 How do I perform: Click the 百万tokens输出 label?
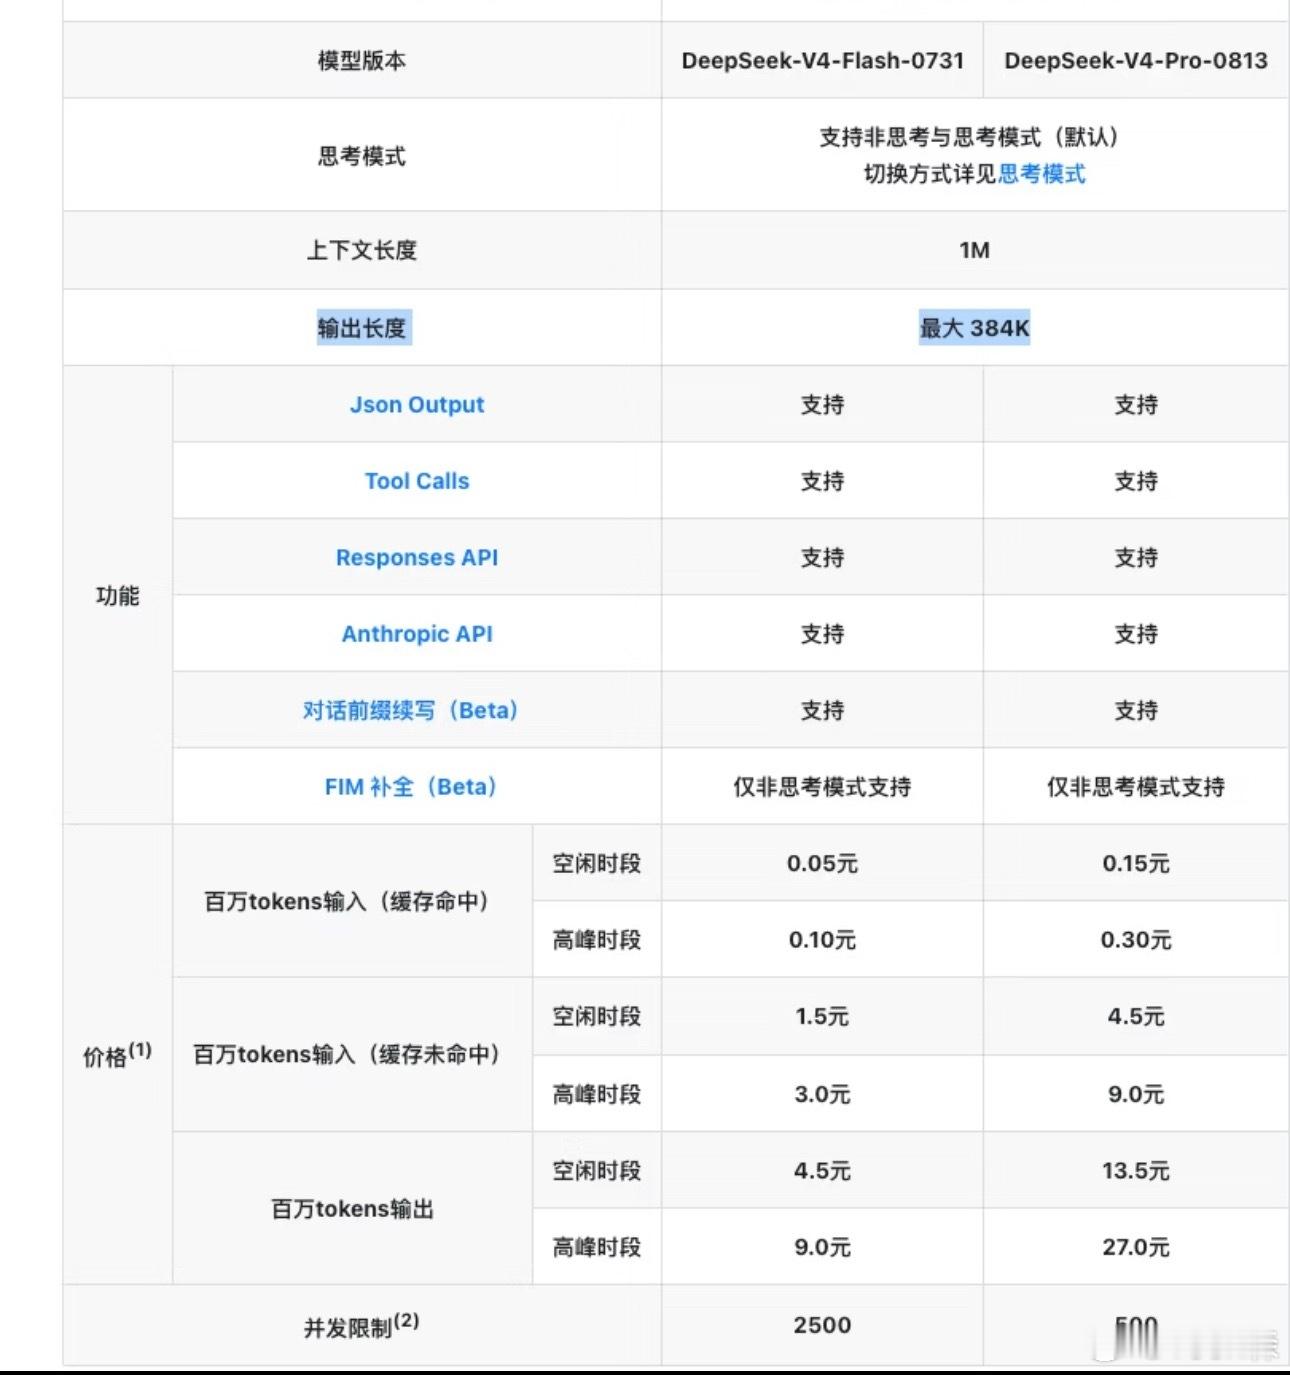[x=352, y=1209]
